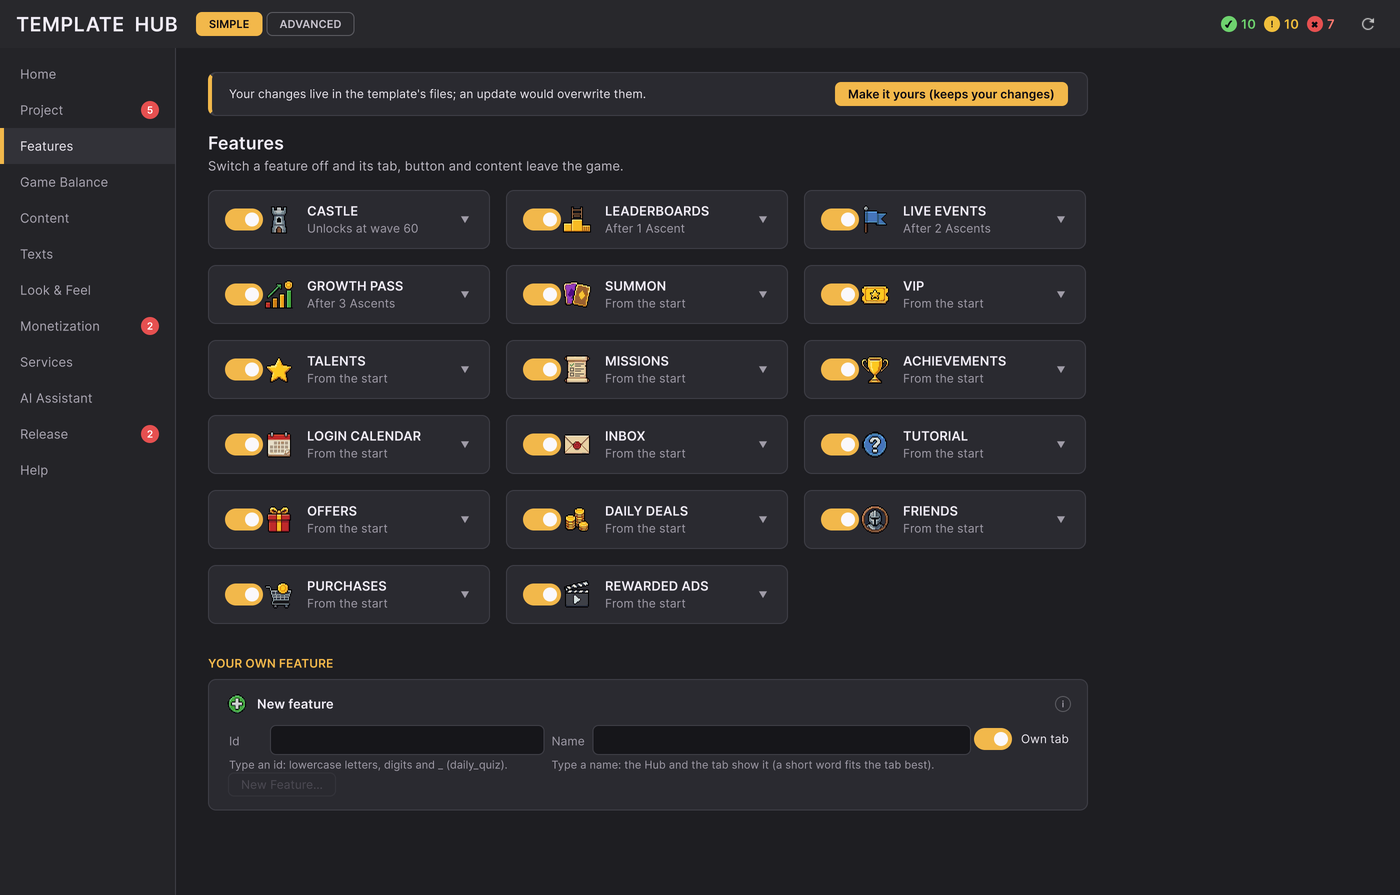Disable the Leaderboards toggle switch
Image resolution: width=1400 pixels, height=895 pixels.
pos(541,219)
